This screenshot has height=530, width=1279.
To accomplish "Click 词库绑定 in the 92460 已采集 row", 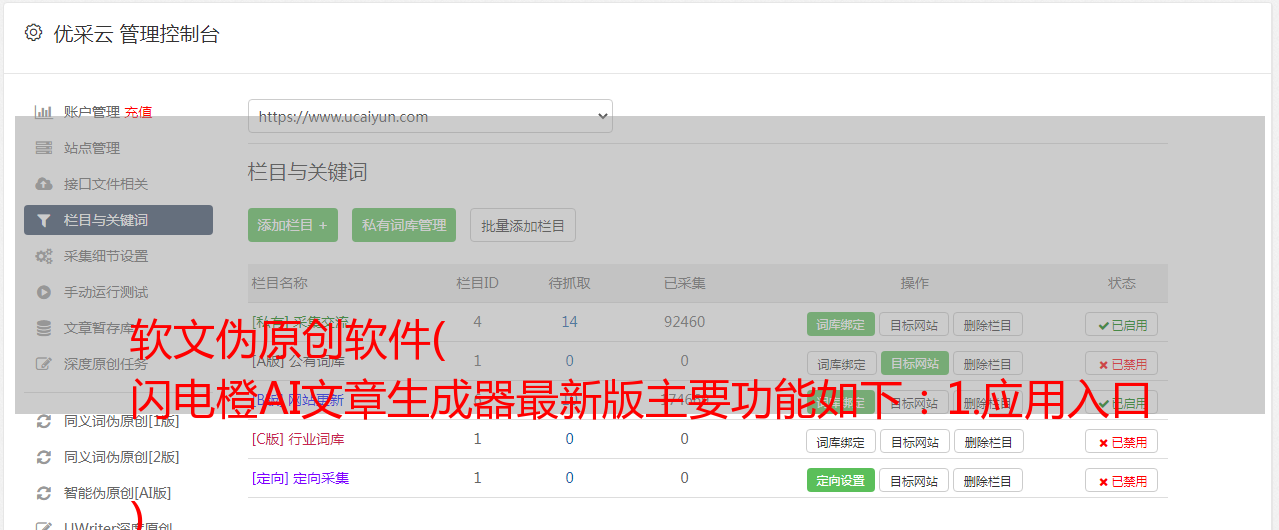I will (841, 324).
